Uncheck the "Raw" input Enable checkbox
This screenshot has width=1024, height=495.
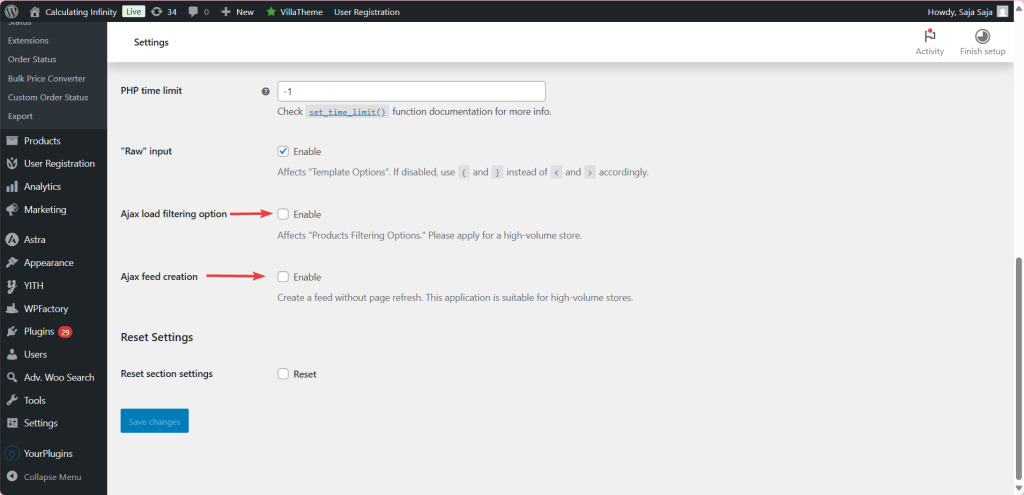pyautogui.click(x=283, y=152)
